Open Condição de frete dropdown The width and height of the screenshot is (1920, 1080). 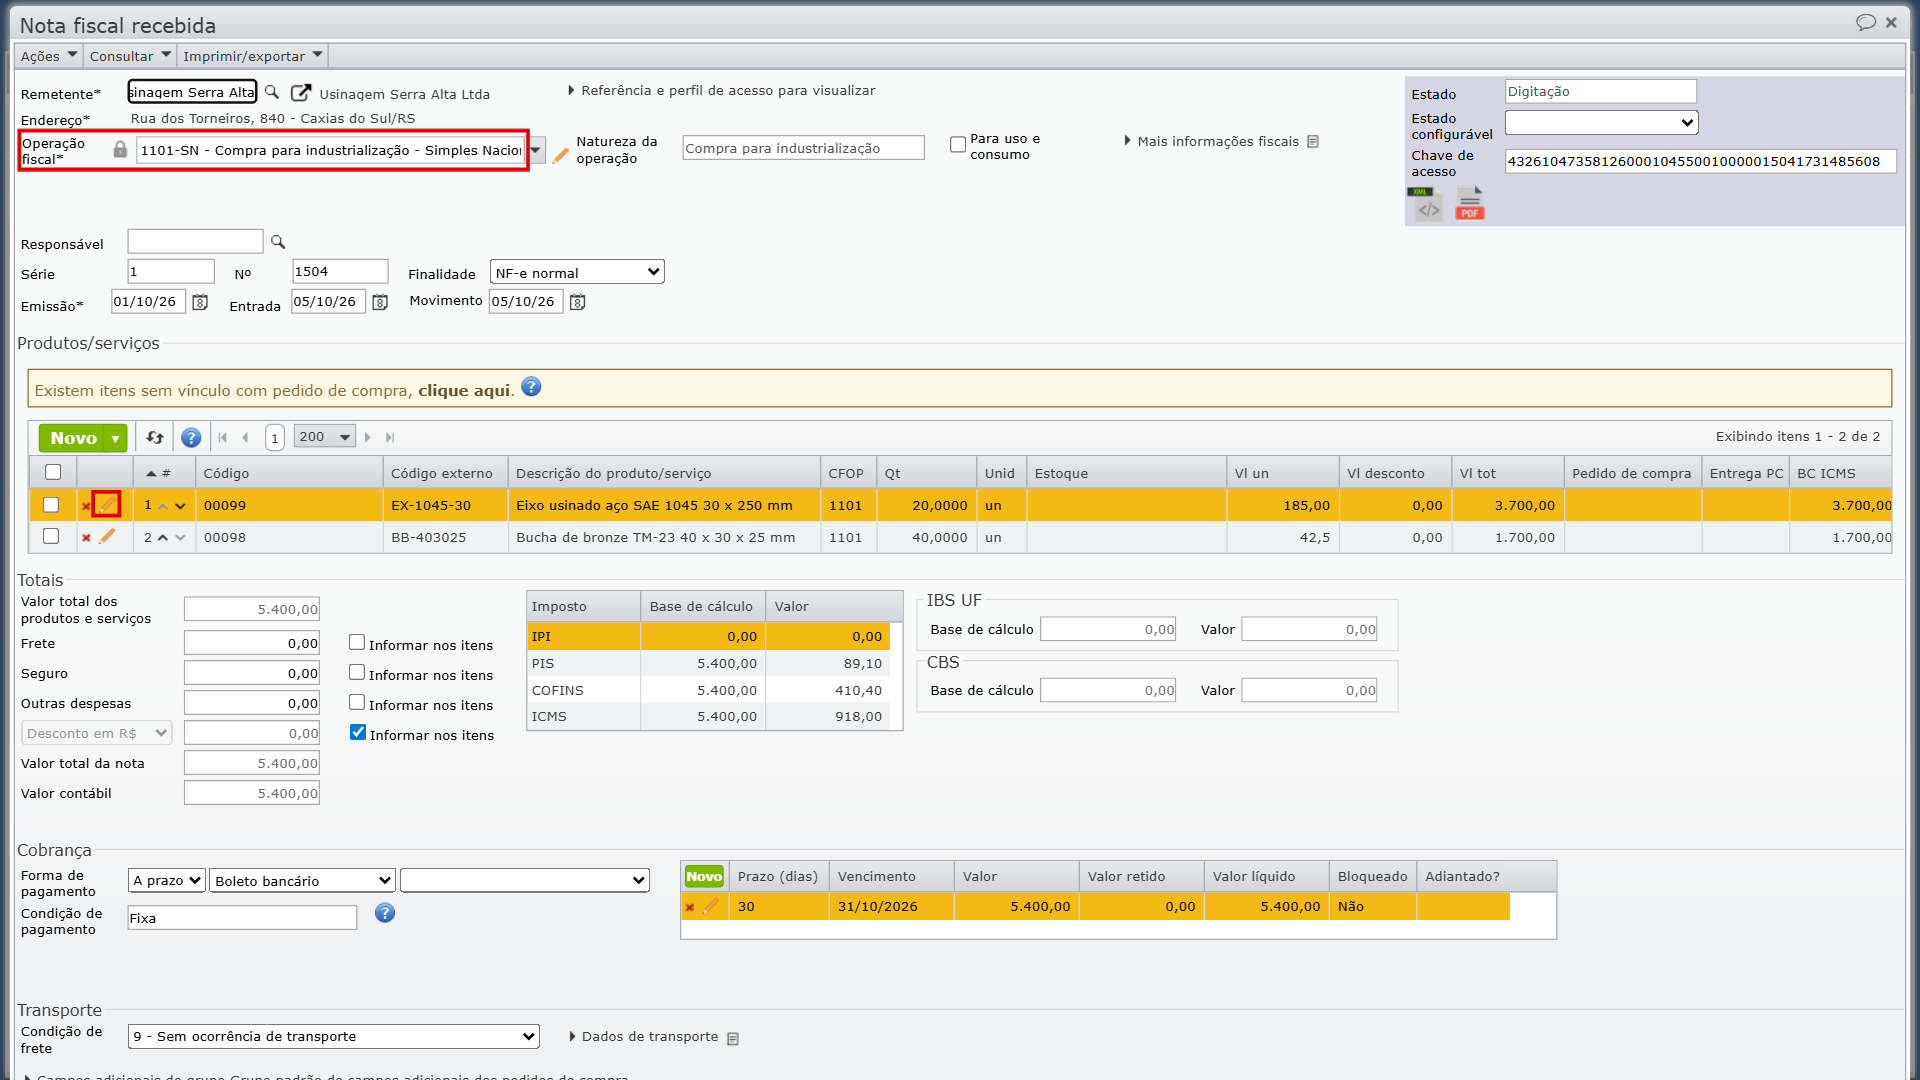tap(334, 1036)
